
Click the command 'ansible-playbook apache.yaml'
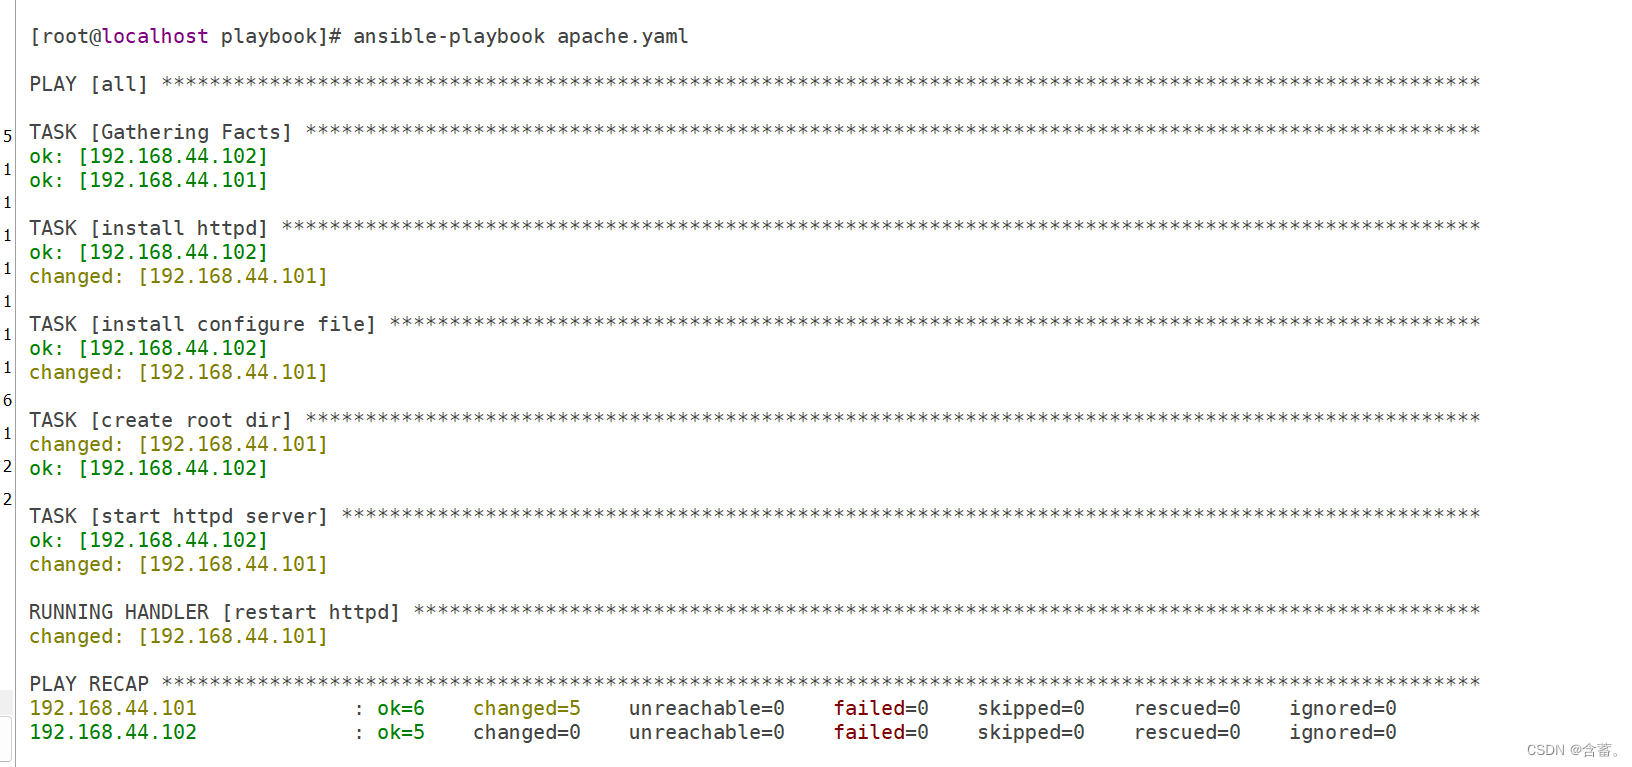coord(520,37)
